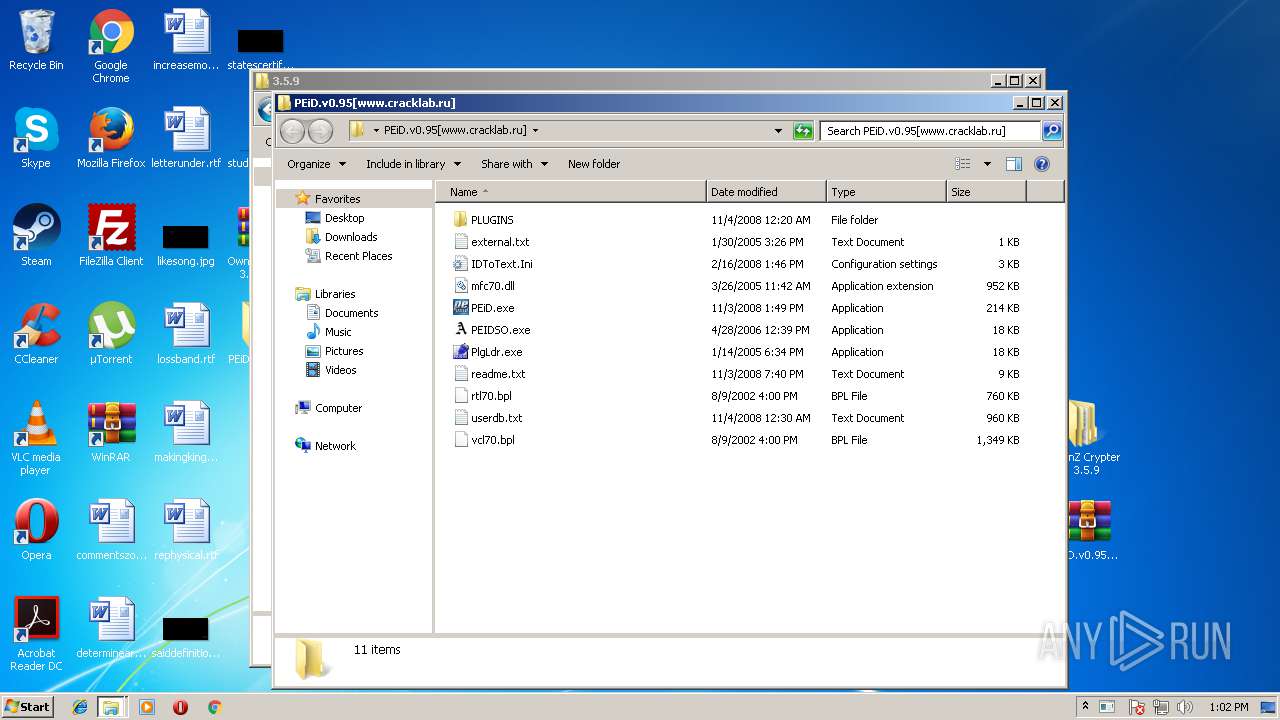Launch FileZilla Client desktop shortcut
This screenshot has height=720, width=1280.
click(111, 237)
